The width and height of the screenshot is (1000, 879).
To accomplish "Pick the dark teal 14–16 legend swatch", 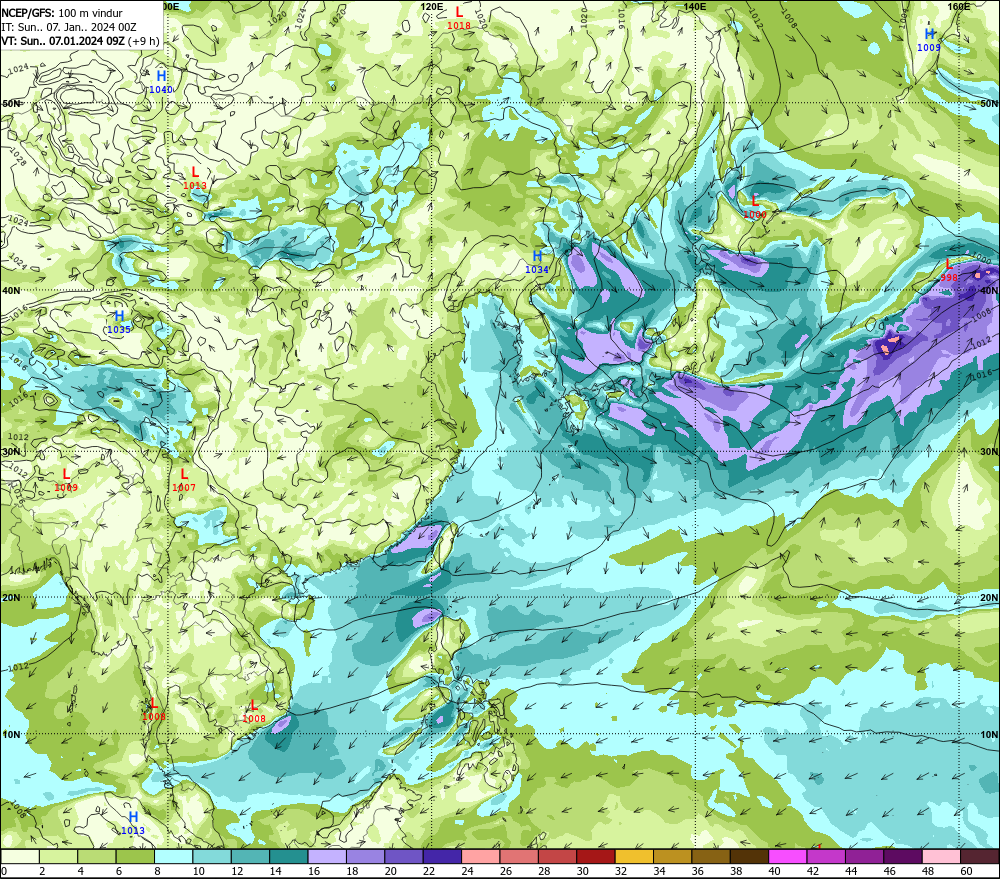I will point(289,856).
